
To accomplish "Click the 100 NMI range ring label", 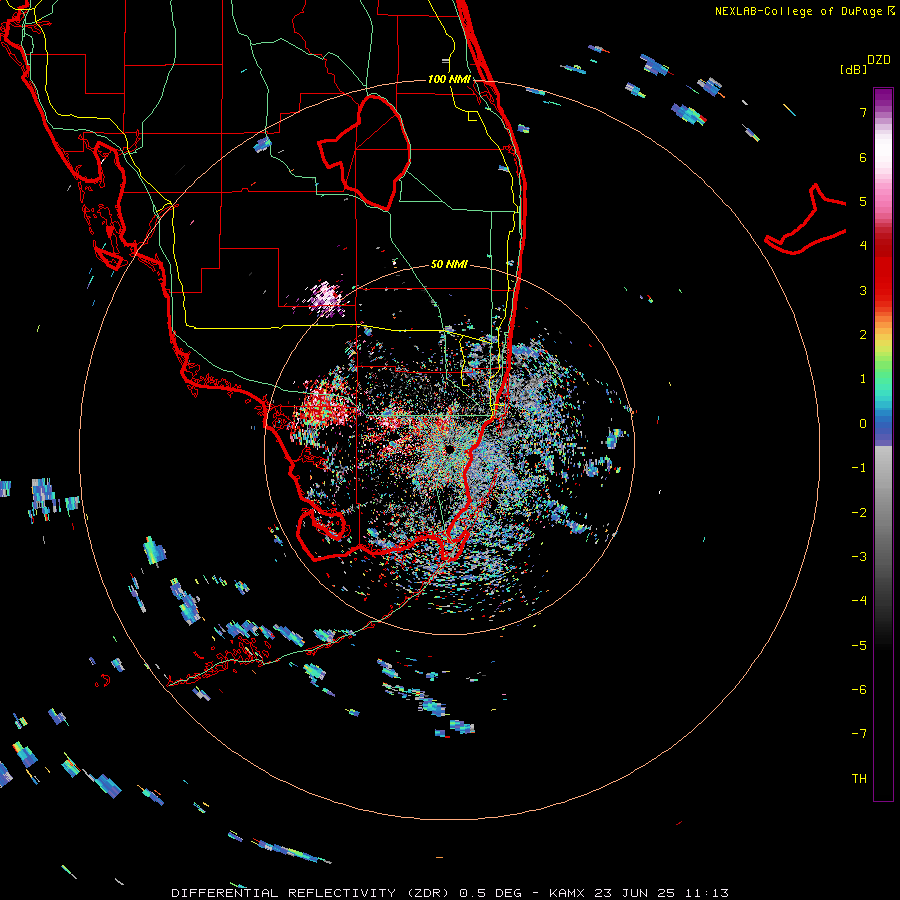I will (449, 79).
